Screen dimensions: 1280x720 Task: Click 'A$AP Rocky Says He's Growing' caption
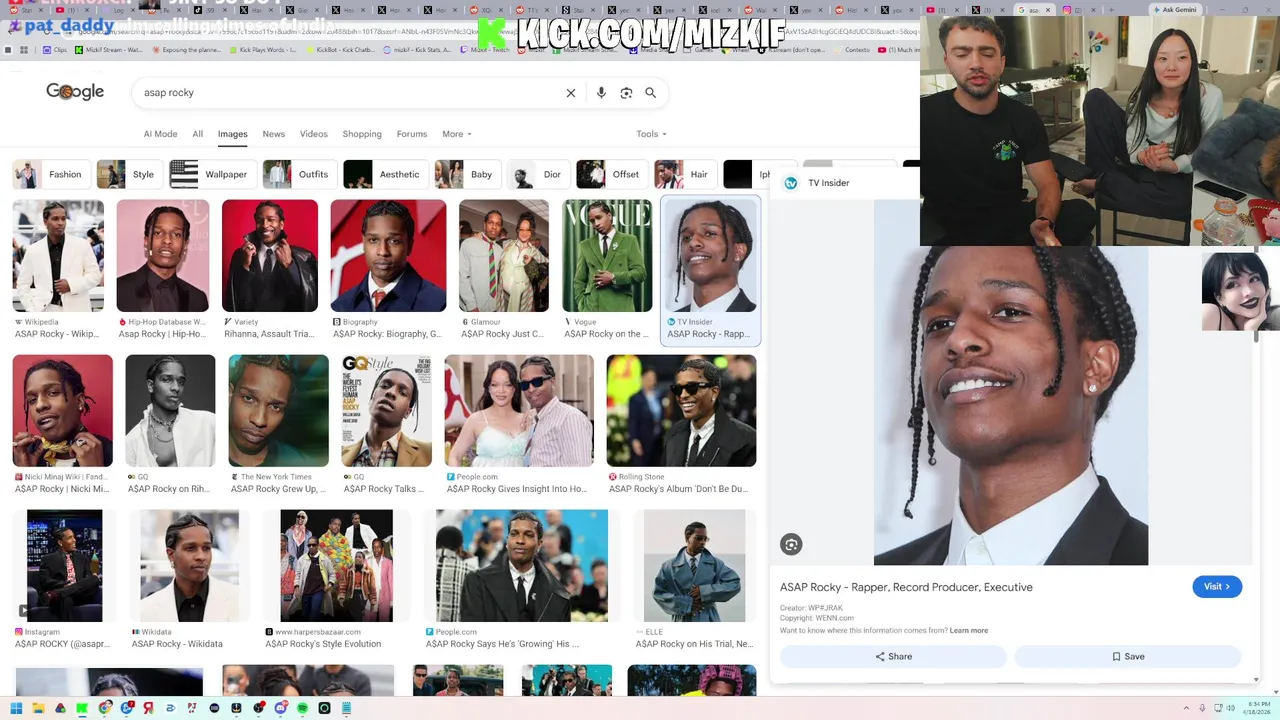[x=502, y=644]
